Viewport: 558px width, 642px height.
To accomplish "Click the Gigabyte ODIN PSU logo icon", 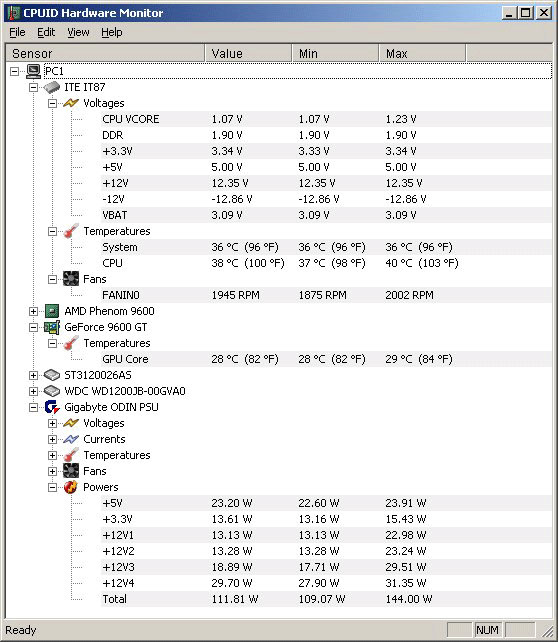I will pyautogui.click(x=52, y=407).
